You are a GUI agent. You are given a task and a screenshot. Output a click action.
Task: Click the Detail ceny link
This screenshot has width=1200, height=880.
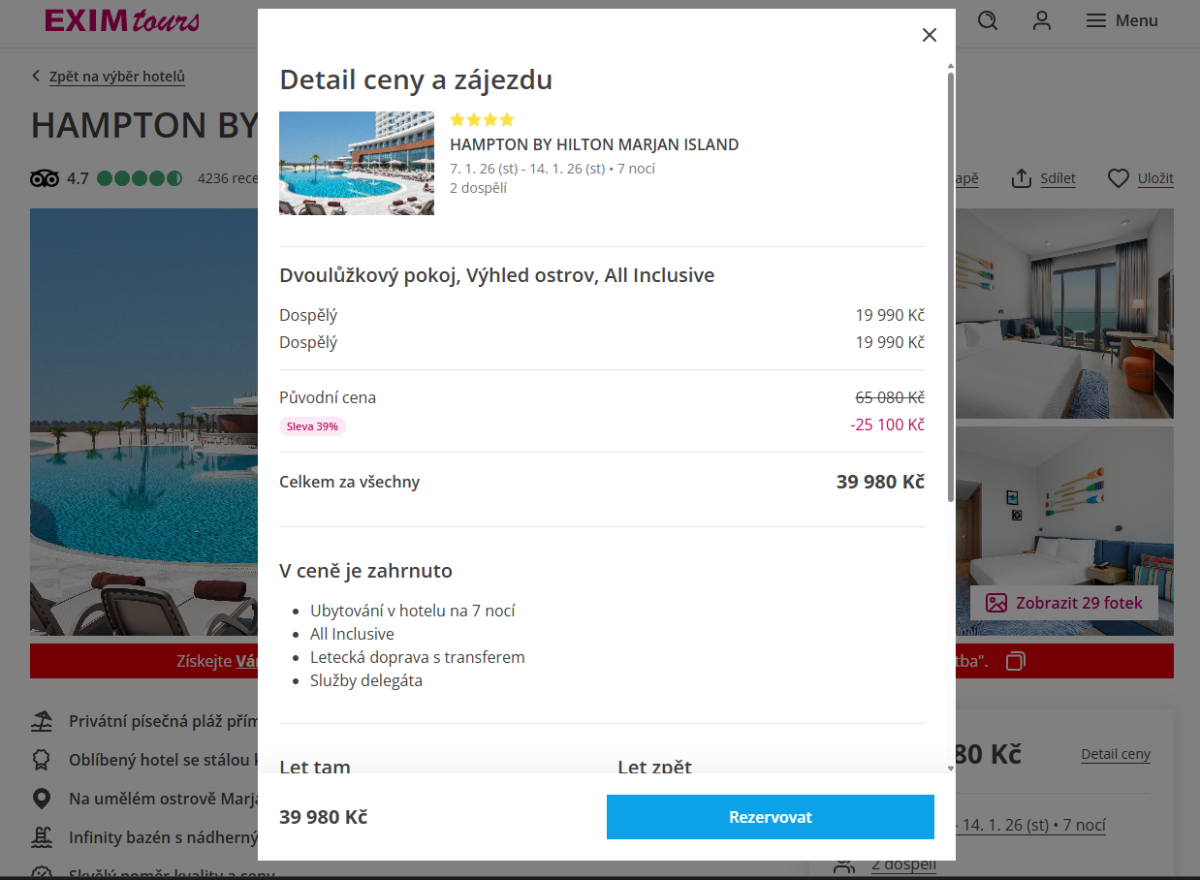pyautogui.click(x=1115, y=755)
